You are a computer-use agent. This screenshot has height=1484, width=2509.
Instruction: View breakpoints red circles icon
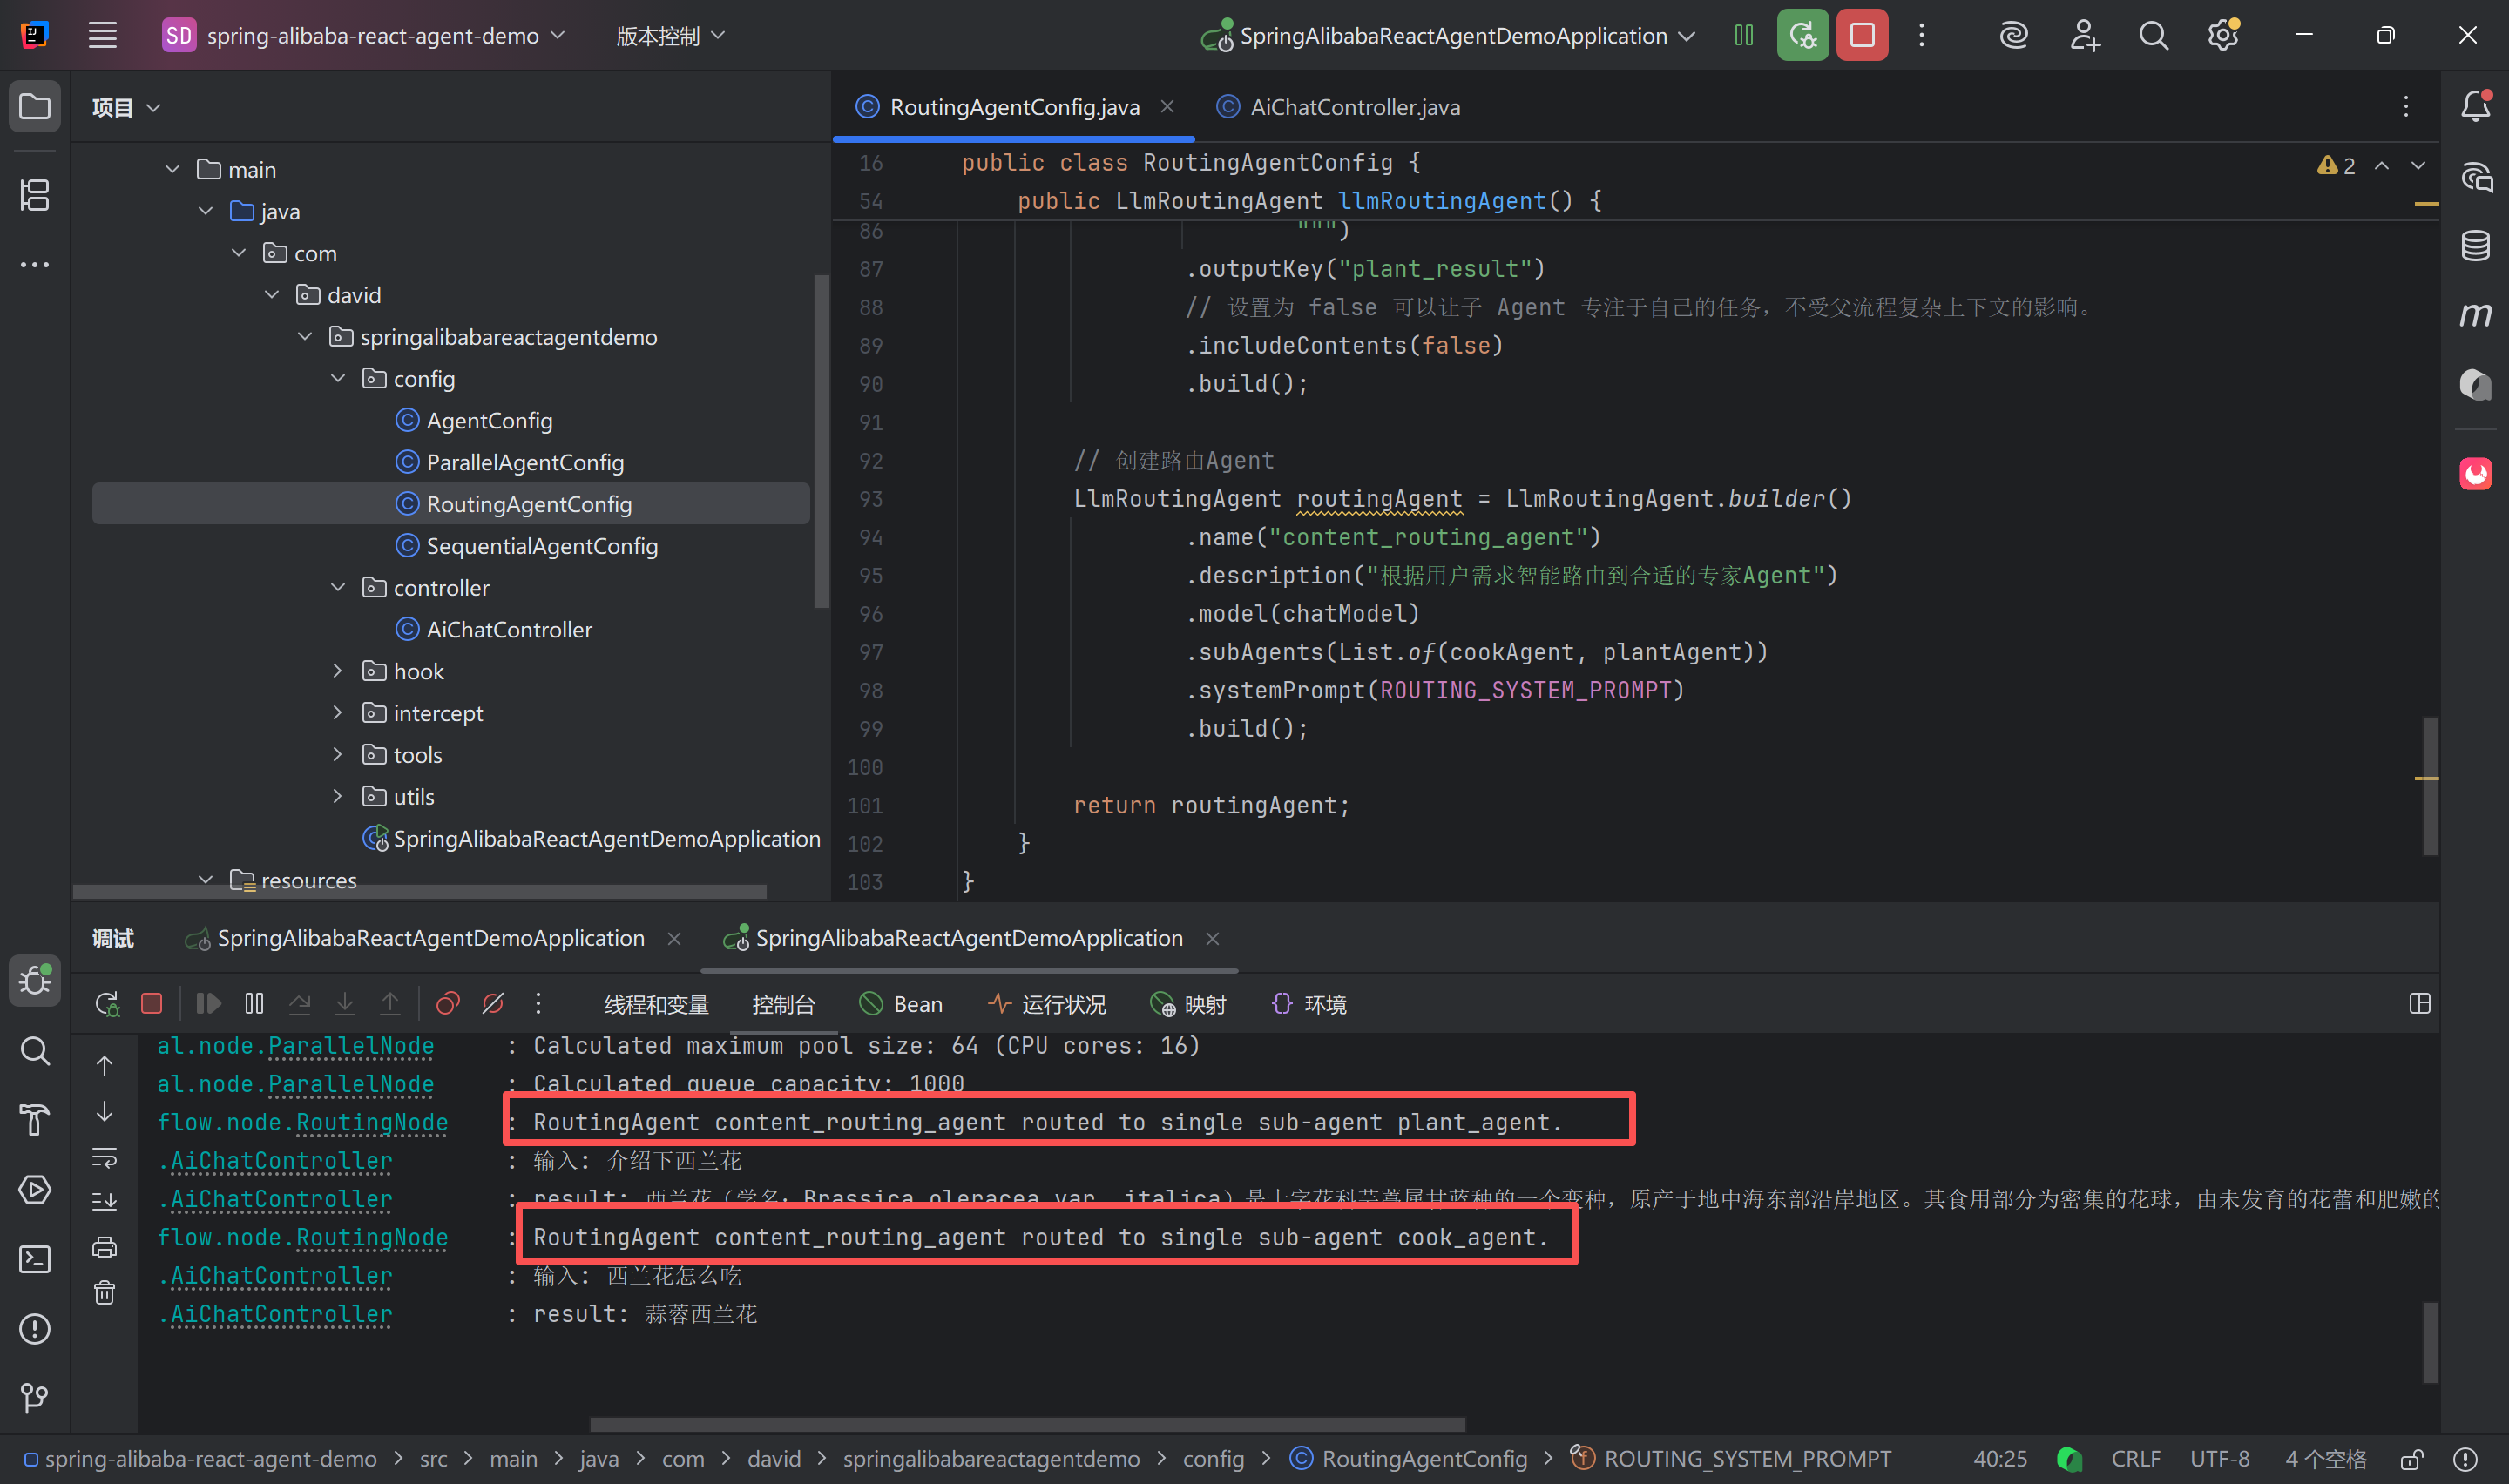point(447,1003)
